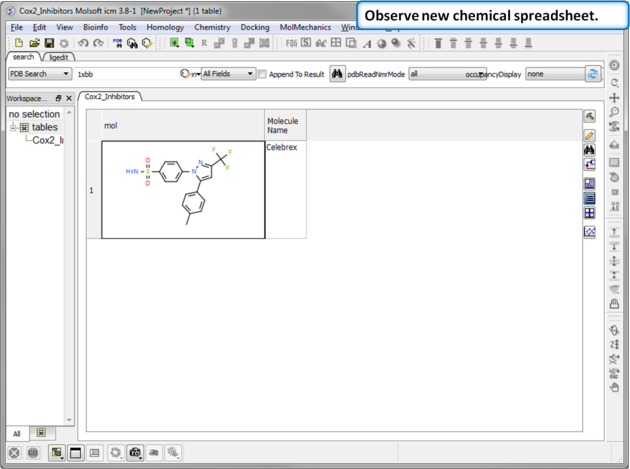Click the New file icon in toolbar
The width and height of the screenshot is (630, 469).
pos(18,44)
